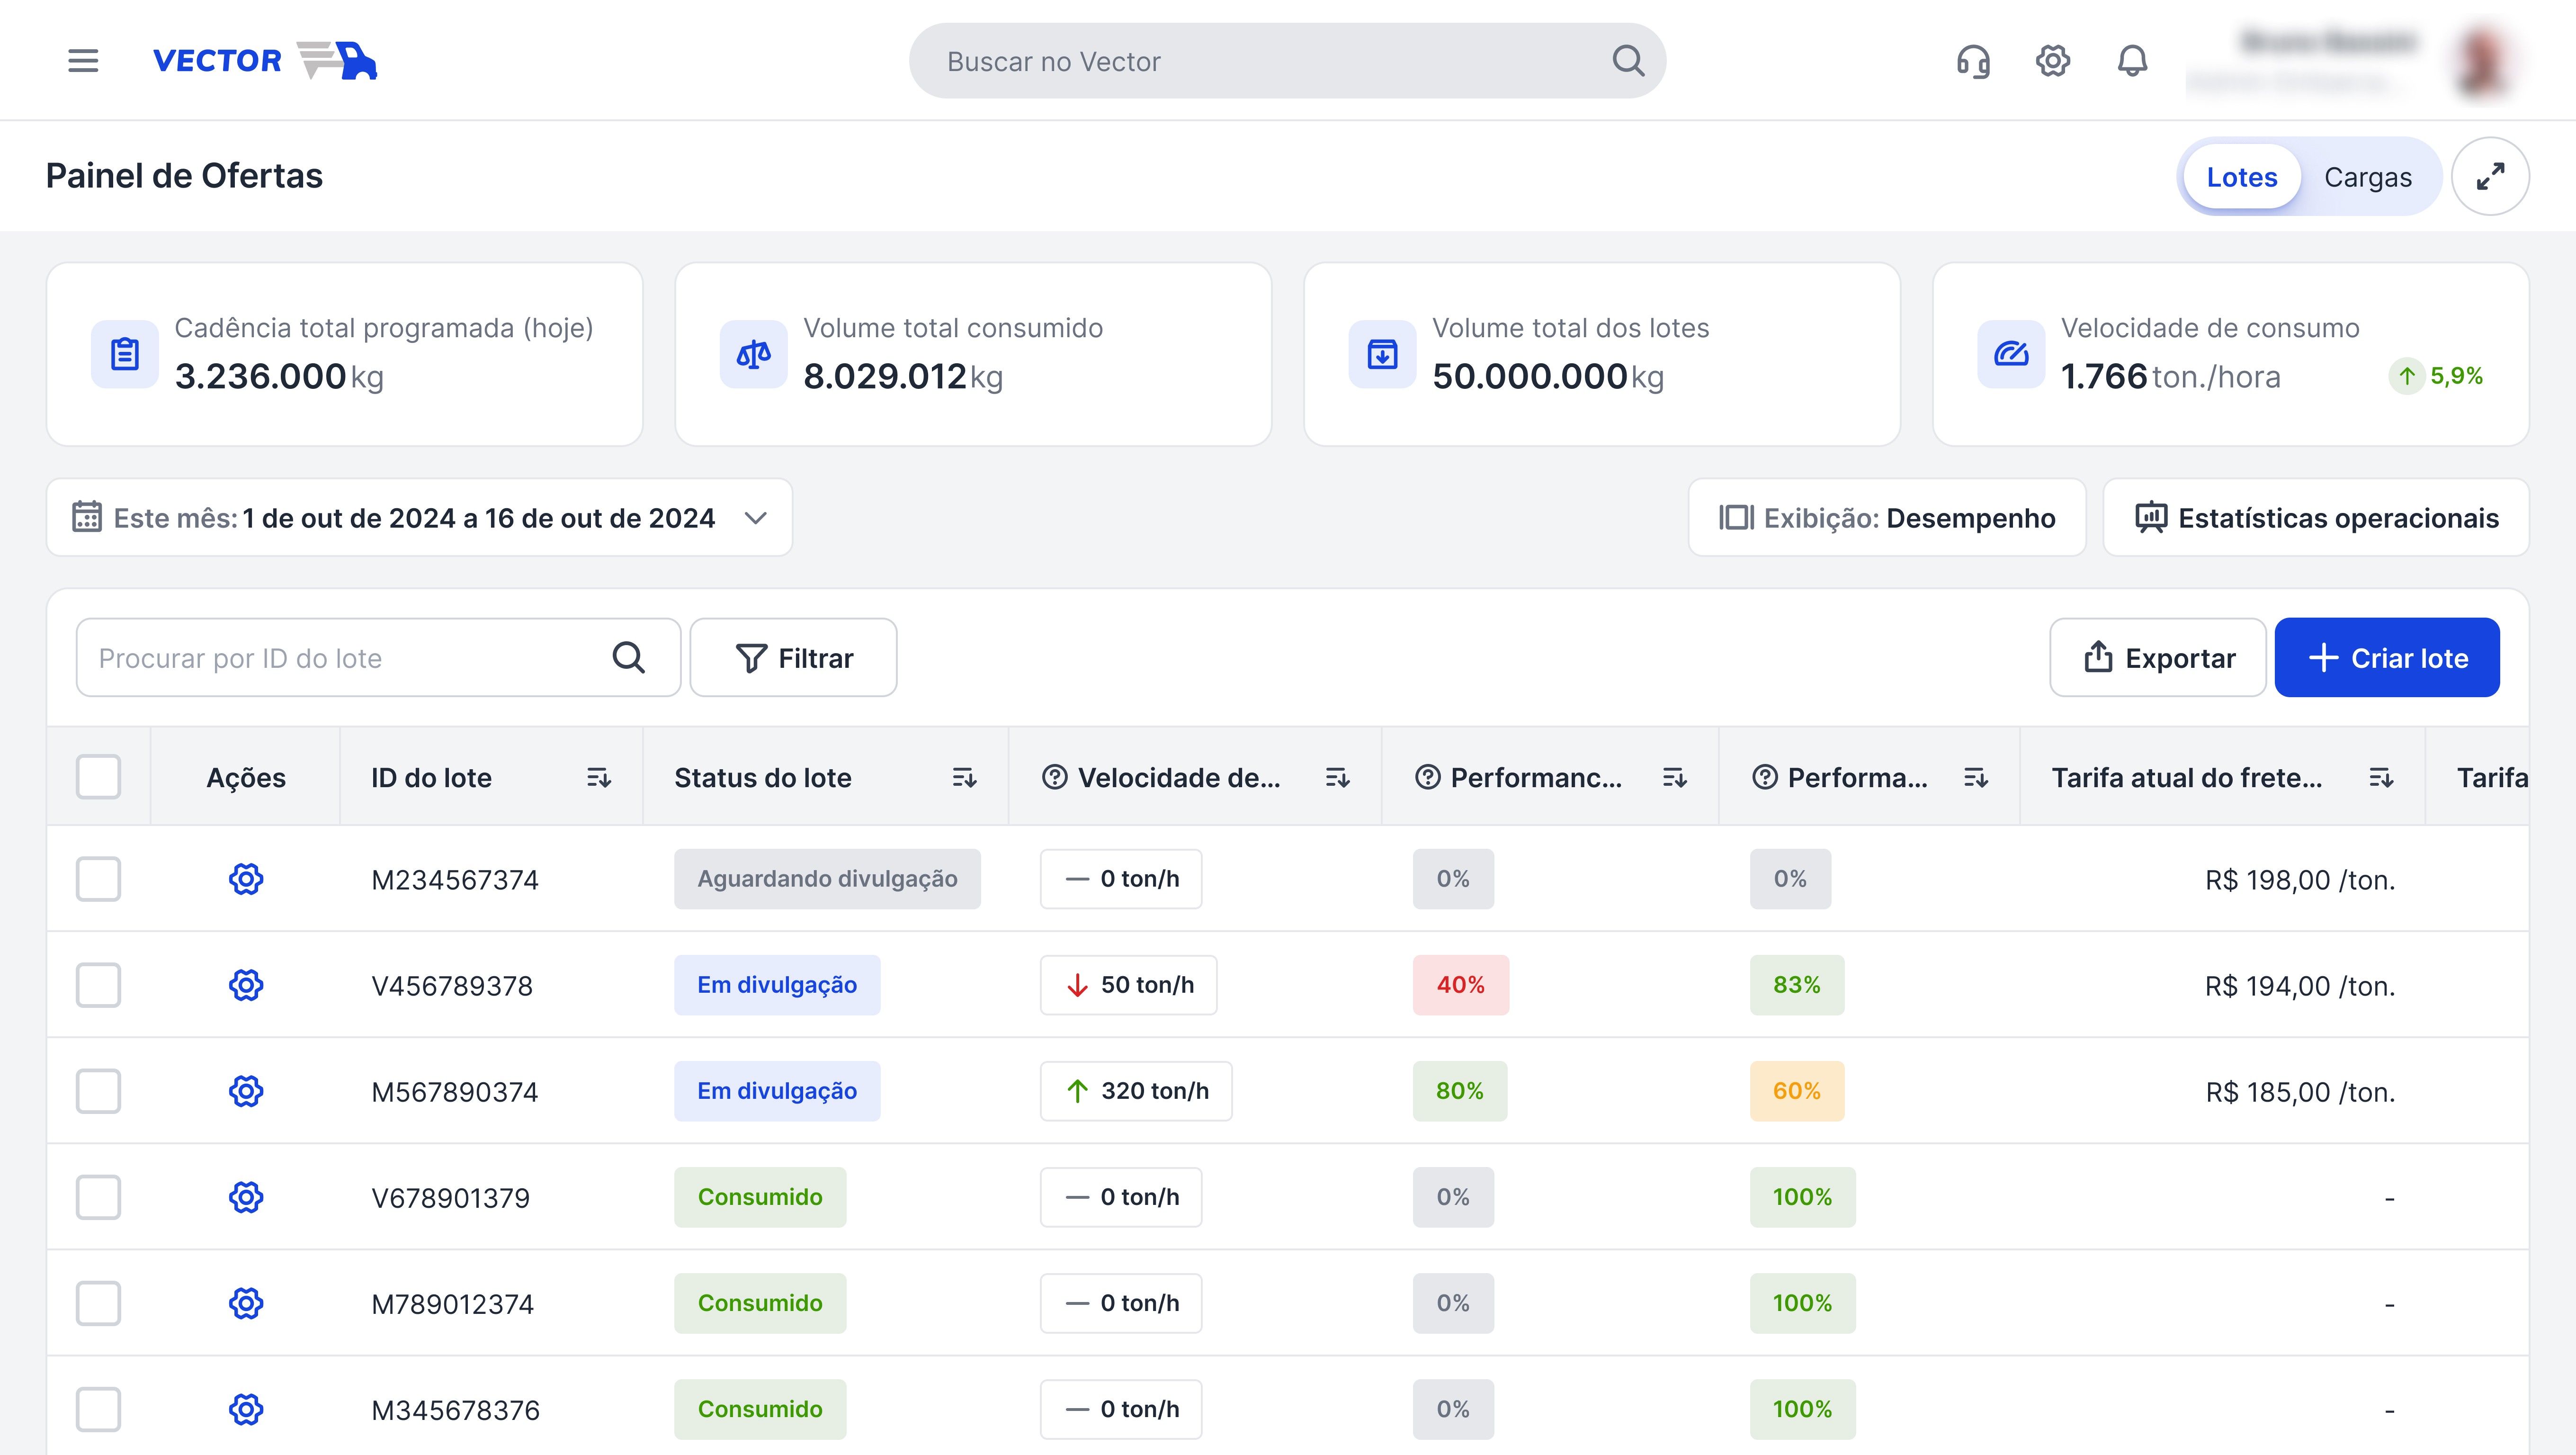Expand panel with fullscreen arrows icon

point(2490,177)
